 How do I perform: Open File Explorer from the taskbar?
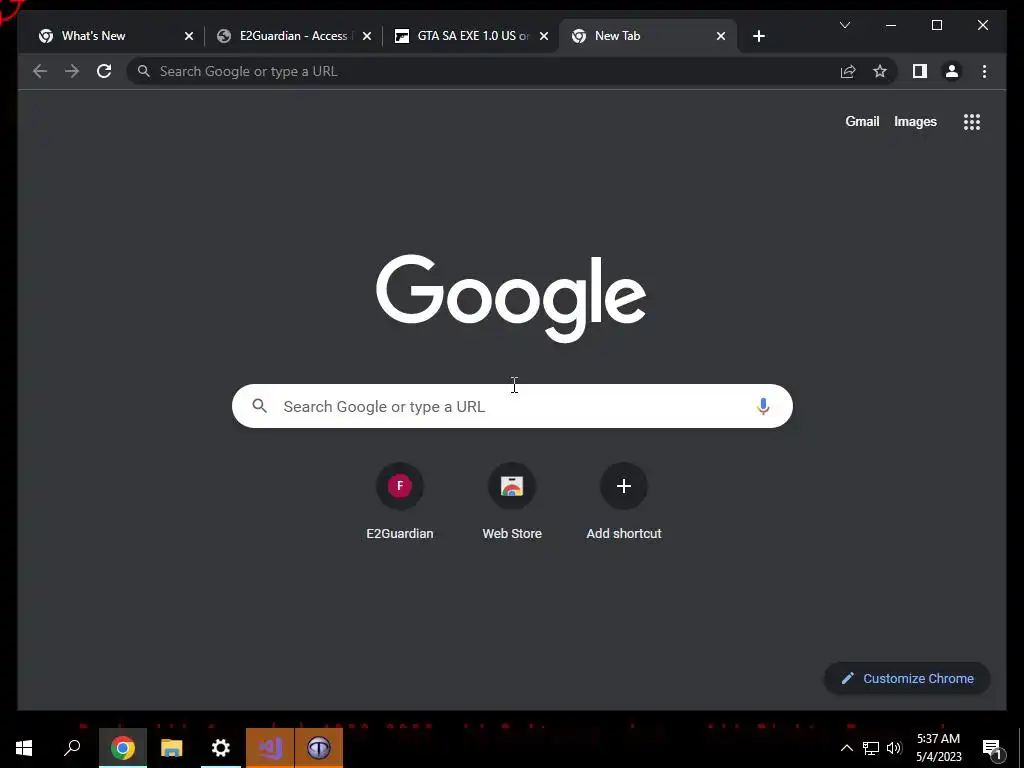172,748
